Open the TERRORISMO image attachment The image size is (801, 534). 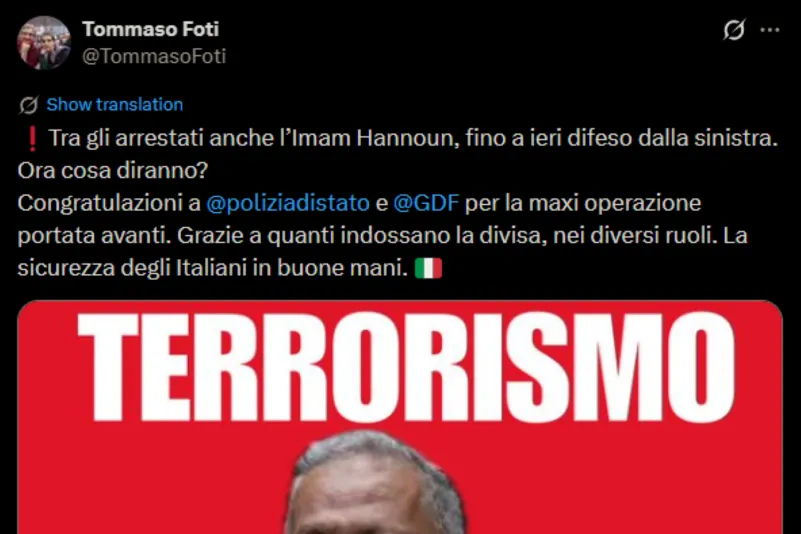[400, 417]
